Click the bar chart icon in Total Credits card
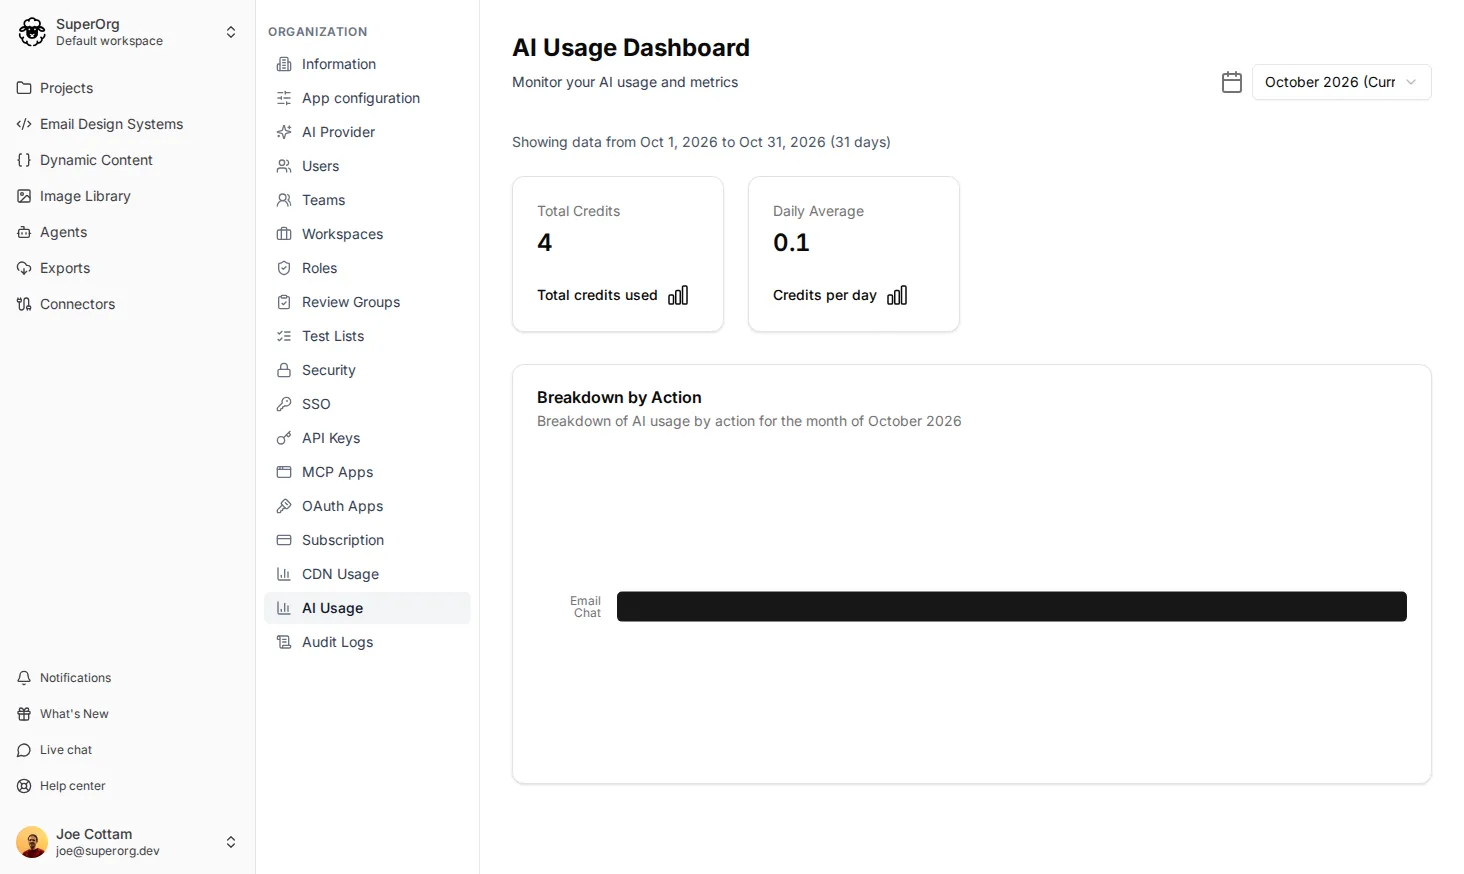Image resolution: width=1464 pixels, height=874 pixels. tap(678, 295)
